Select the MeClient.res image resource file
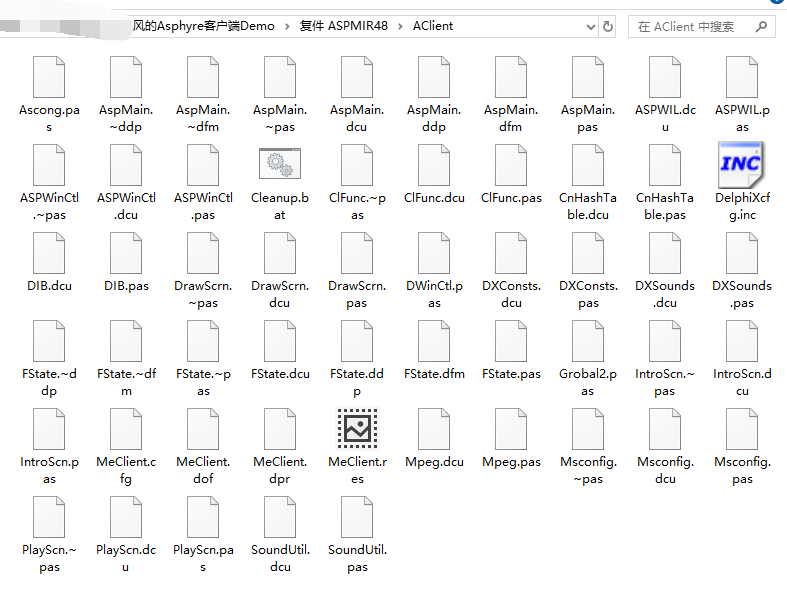 (357, 430)
